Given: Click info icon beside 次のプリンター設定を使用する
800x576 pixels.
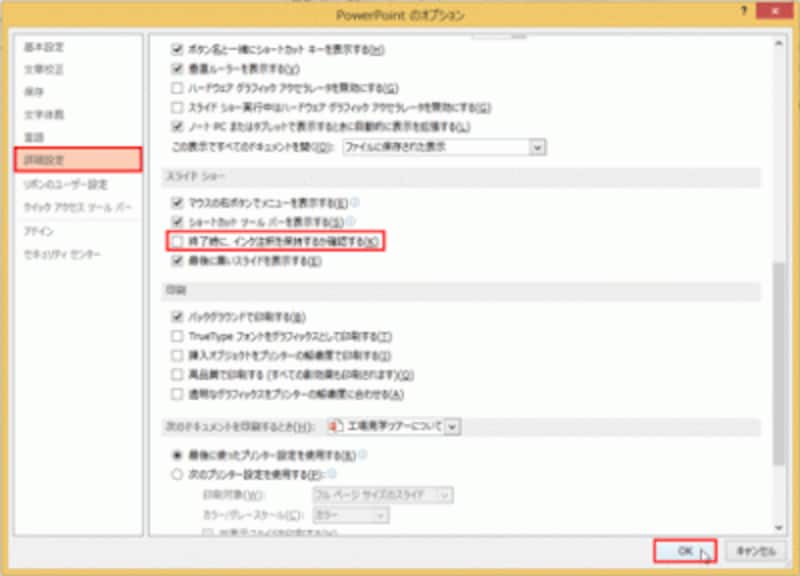Looking at the screenshot, I should tap(332, 474).
